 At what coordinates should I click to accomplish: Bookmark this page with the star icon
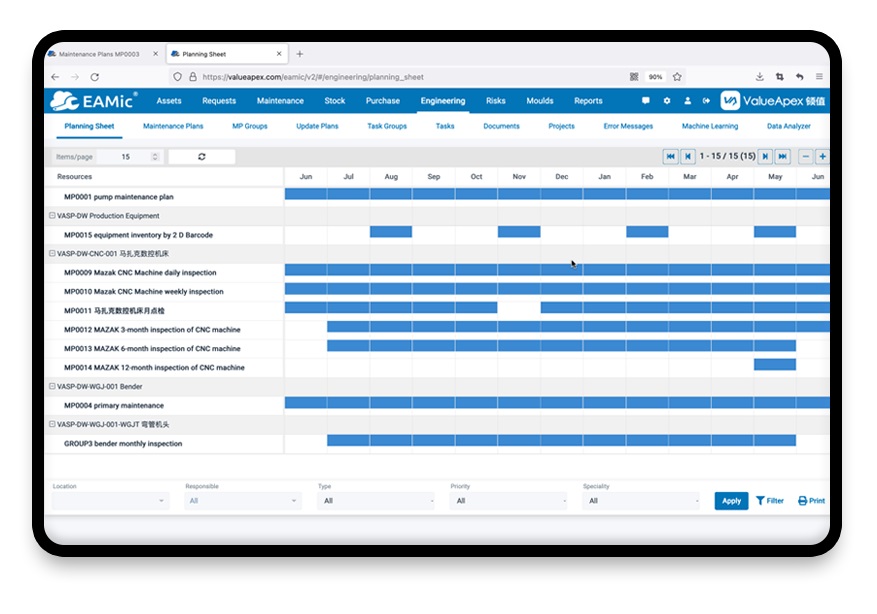coord(677,77)
